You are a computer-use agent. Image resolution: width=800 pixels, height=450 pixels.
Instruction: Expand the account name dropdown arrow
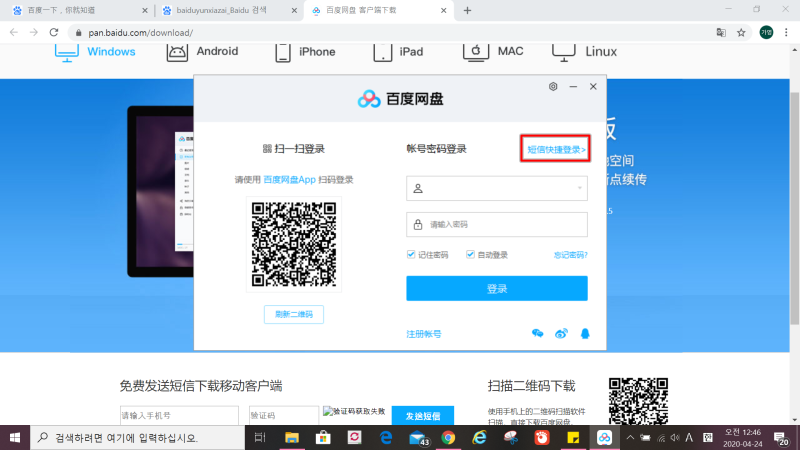pos(580,188)
